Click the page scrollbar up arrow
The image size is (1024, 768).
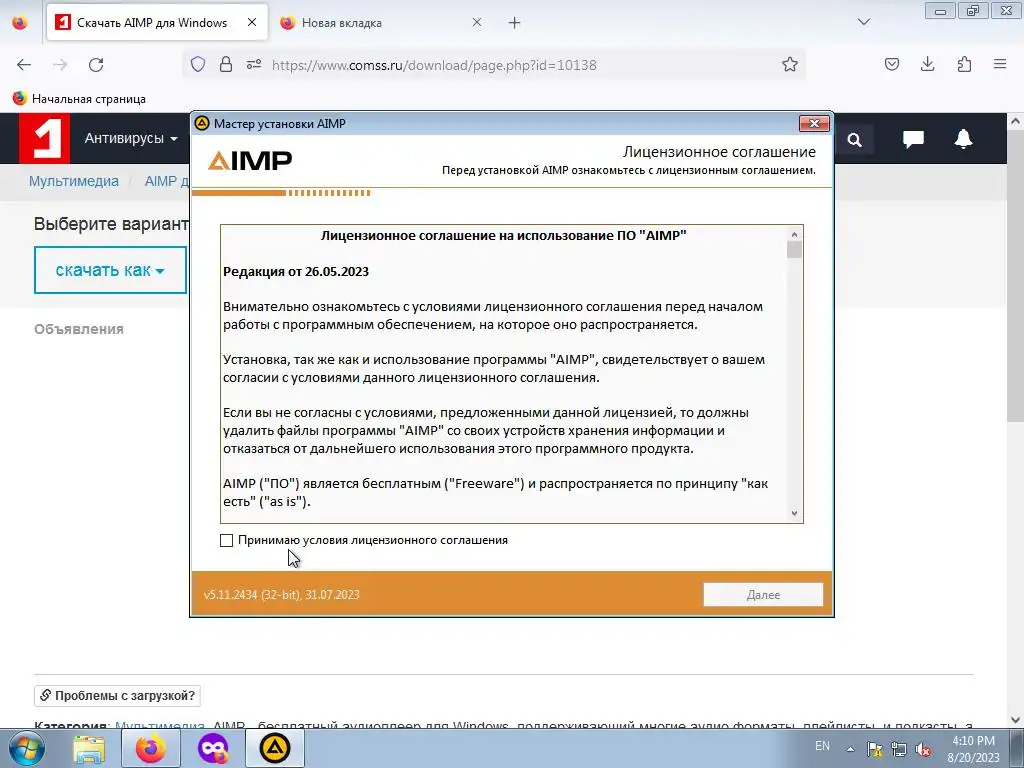click(1016, 121)
